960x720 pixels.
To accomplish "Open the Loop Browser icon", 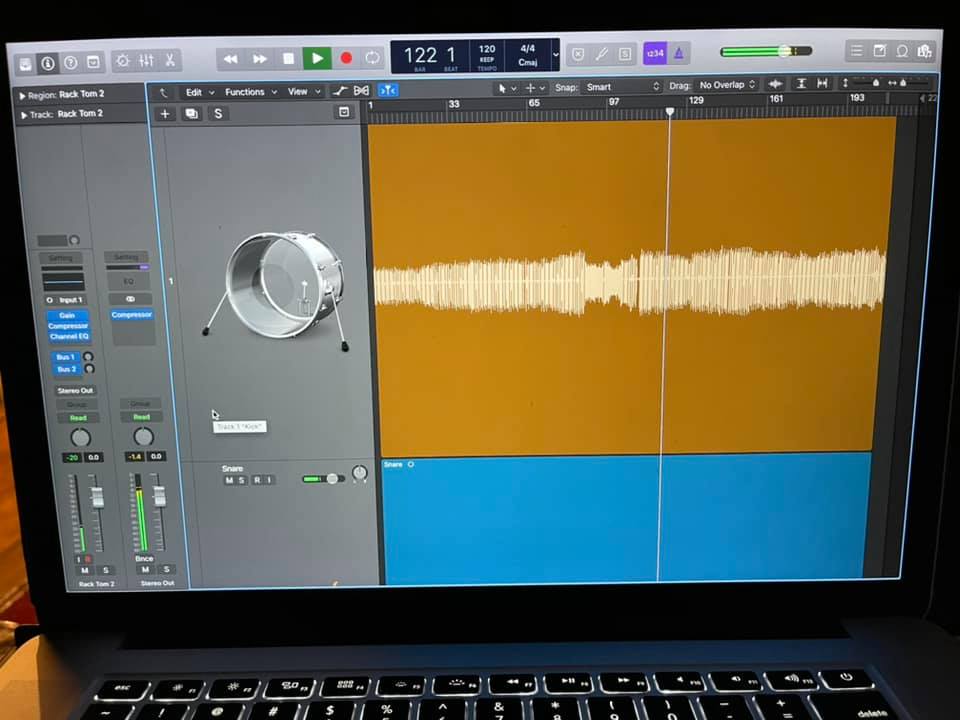I will 902,51.
